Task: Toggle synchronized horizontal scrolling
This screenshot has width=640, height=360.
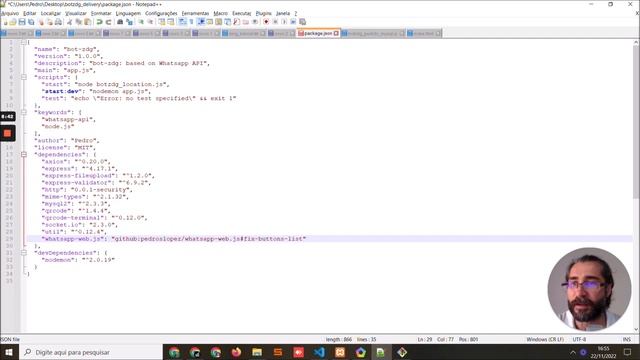Action: tap(171, 22)
